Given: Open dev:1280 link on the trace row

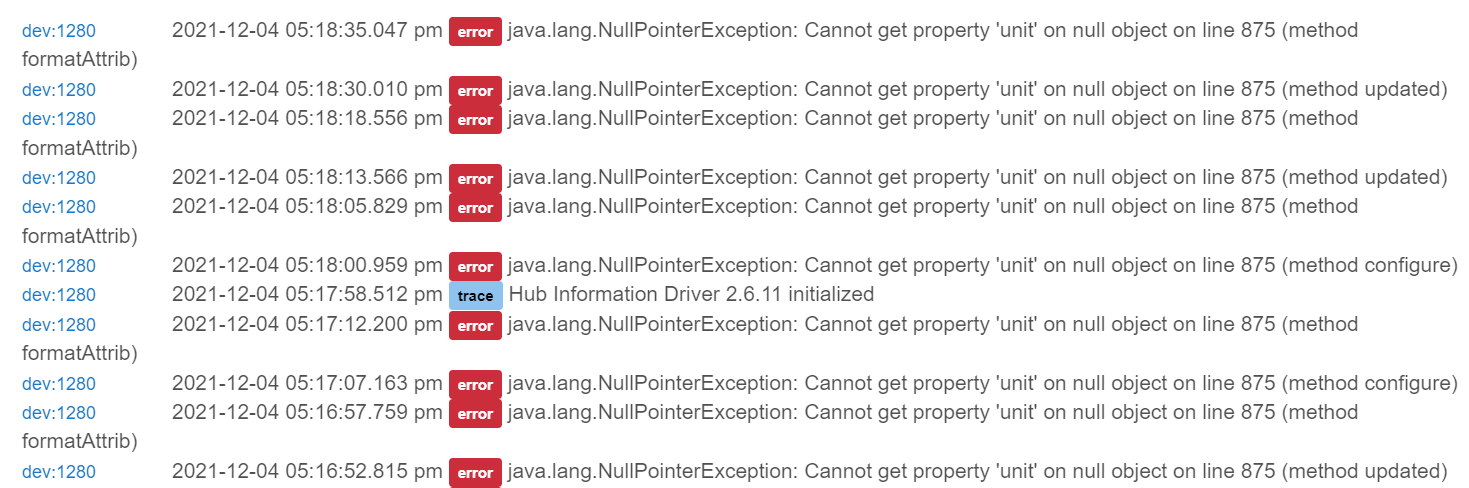Looking at the screenshot, I should pyautogui.click(x=59, y=295).
